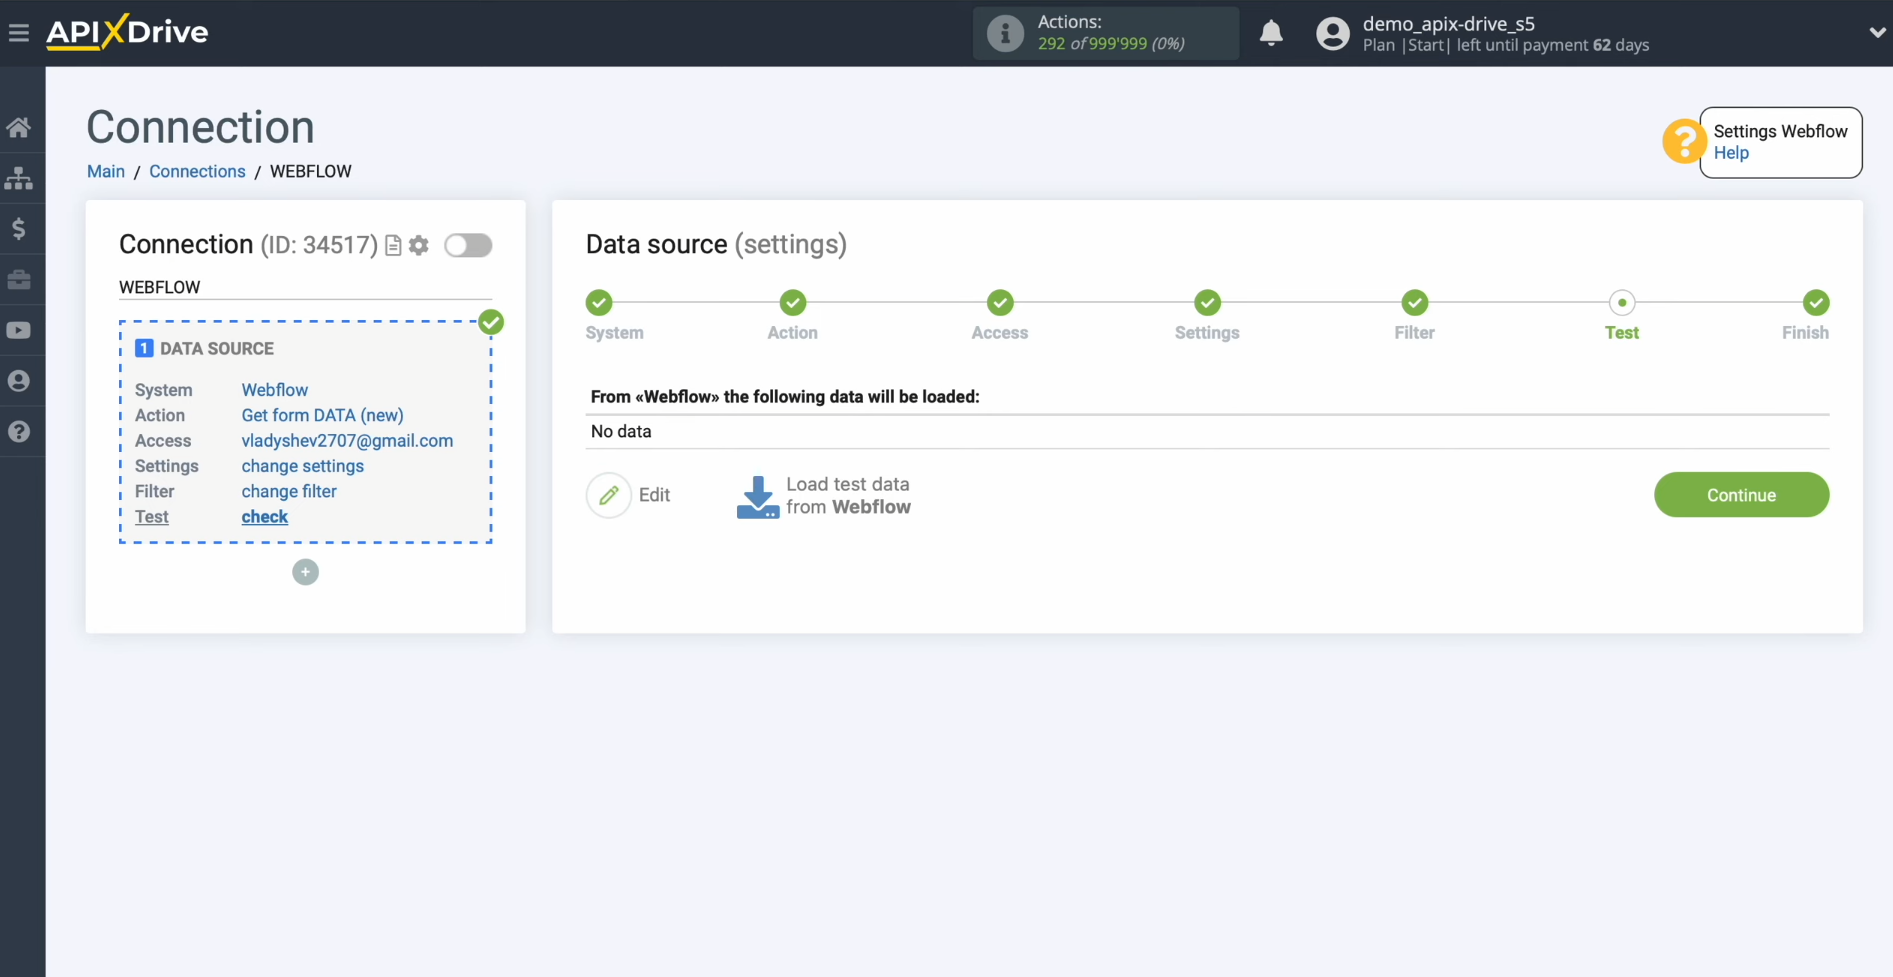Select the Test step radio indicator

tap(1622, 303)
